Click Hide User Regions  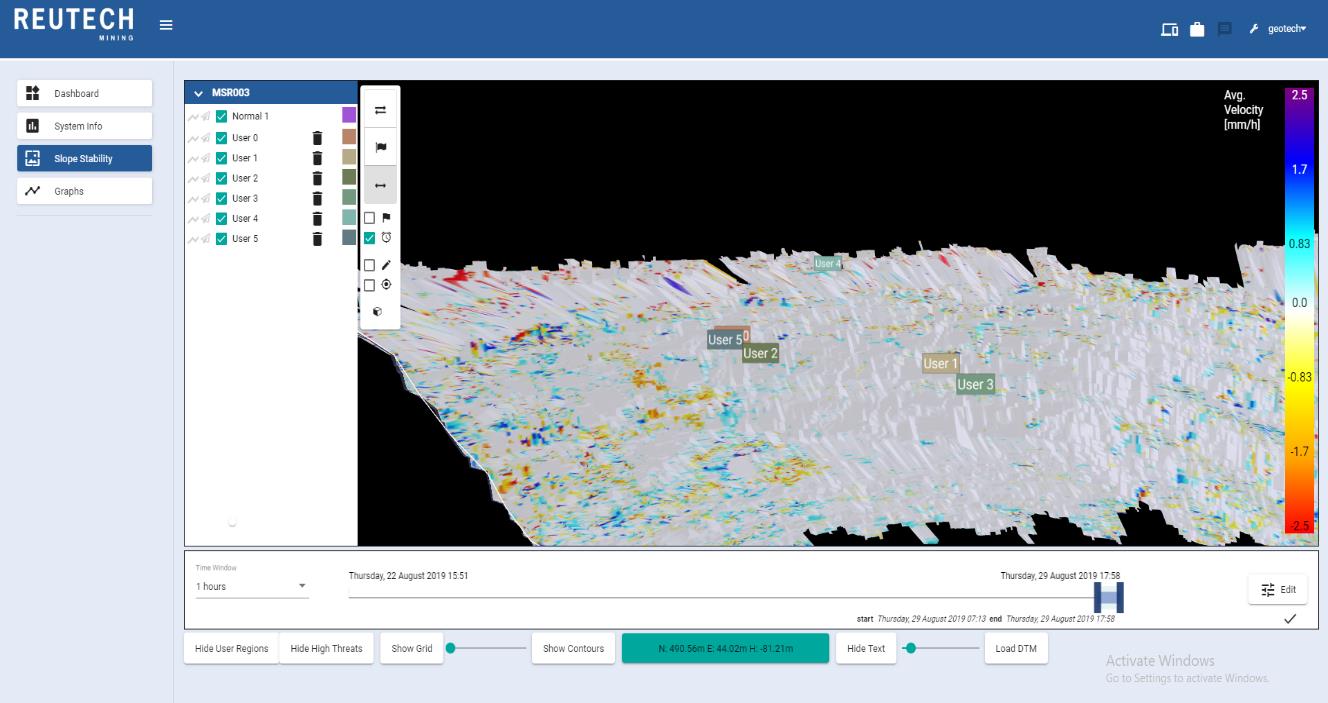232,648
